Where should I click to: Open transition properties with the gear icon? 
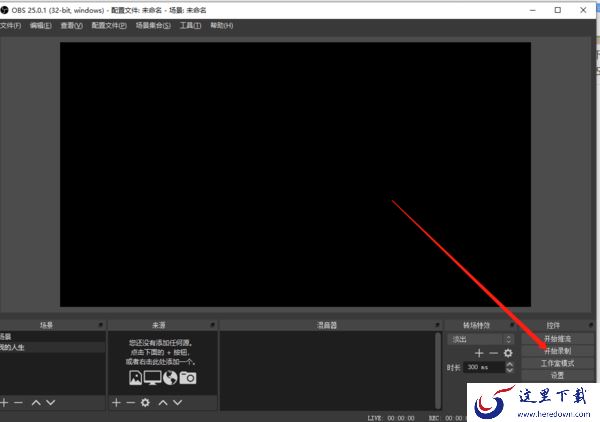click(x=508, y=353)
